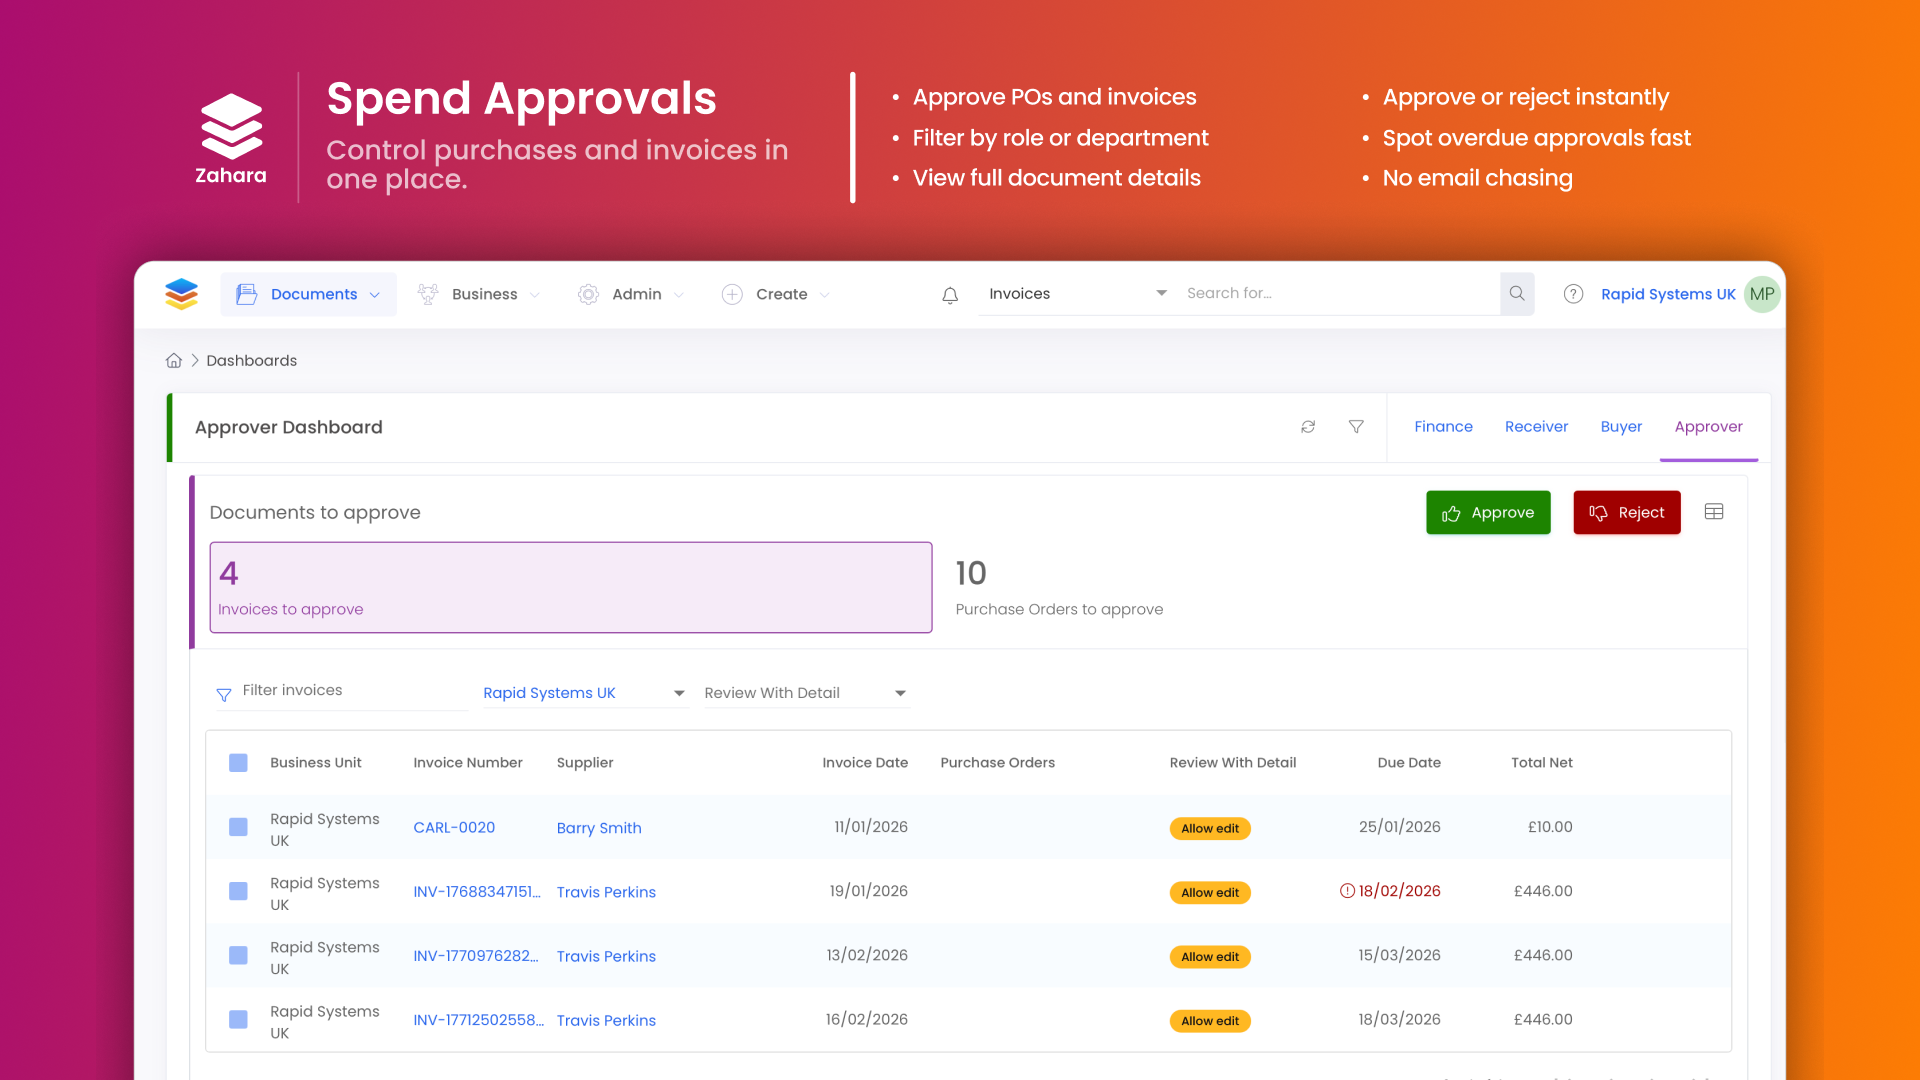This screenshot has height=1080, width=1920.
Task: Open the Rapid Systems UK business unit dropdown
Action: tap(584, 693)
